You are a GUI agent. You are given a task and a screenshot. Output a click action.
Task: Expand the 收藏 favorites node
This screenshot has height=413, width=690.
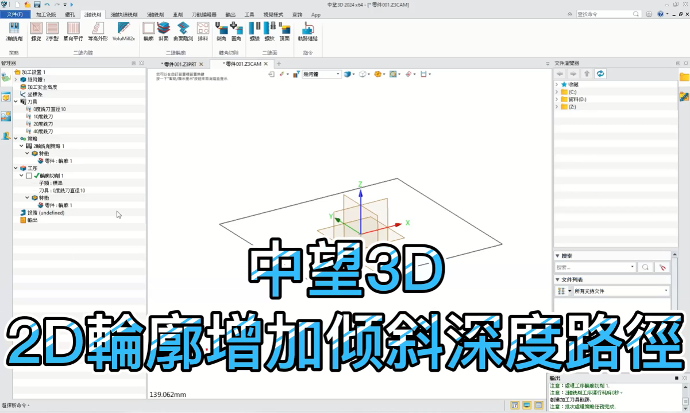(x=558, y=85)
